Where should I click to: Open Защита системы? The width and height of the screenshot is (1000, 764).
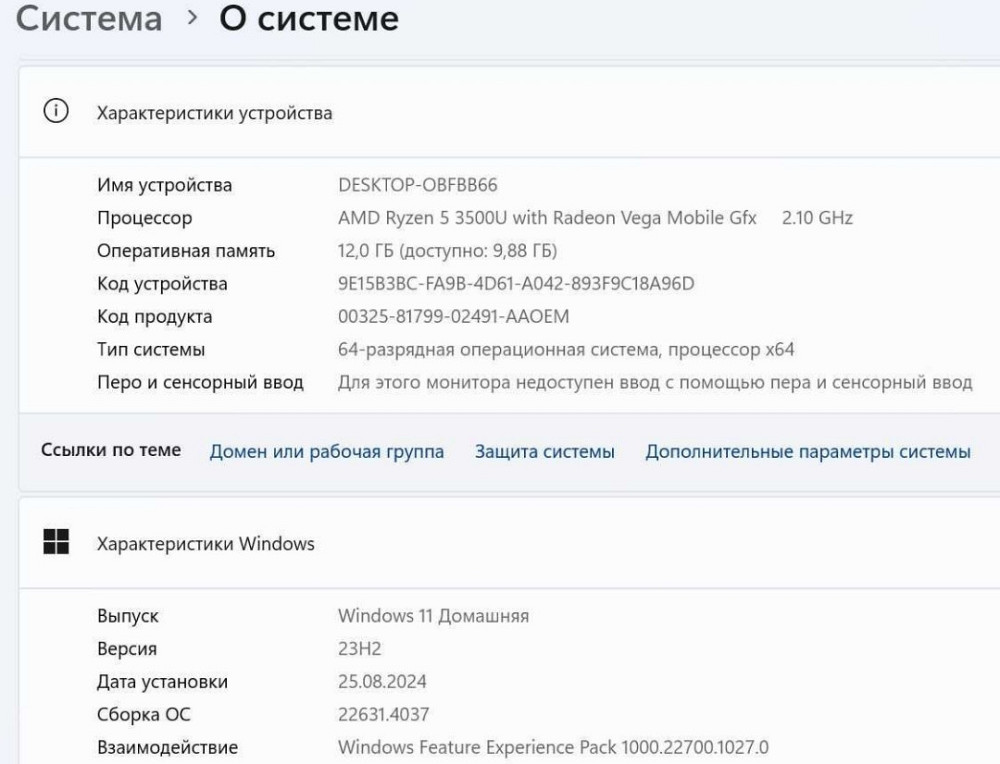[x=544, y=451]
